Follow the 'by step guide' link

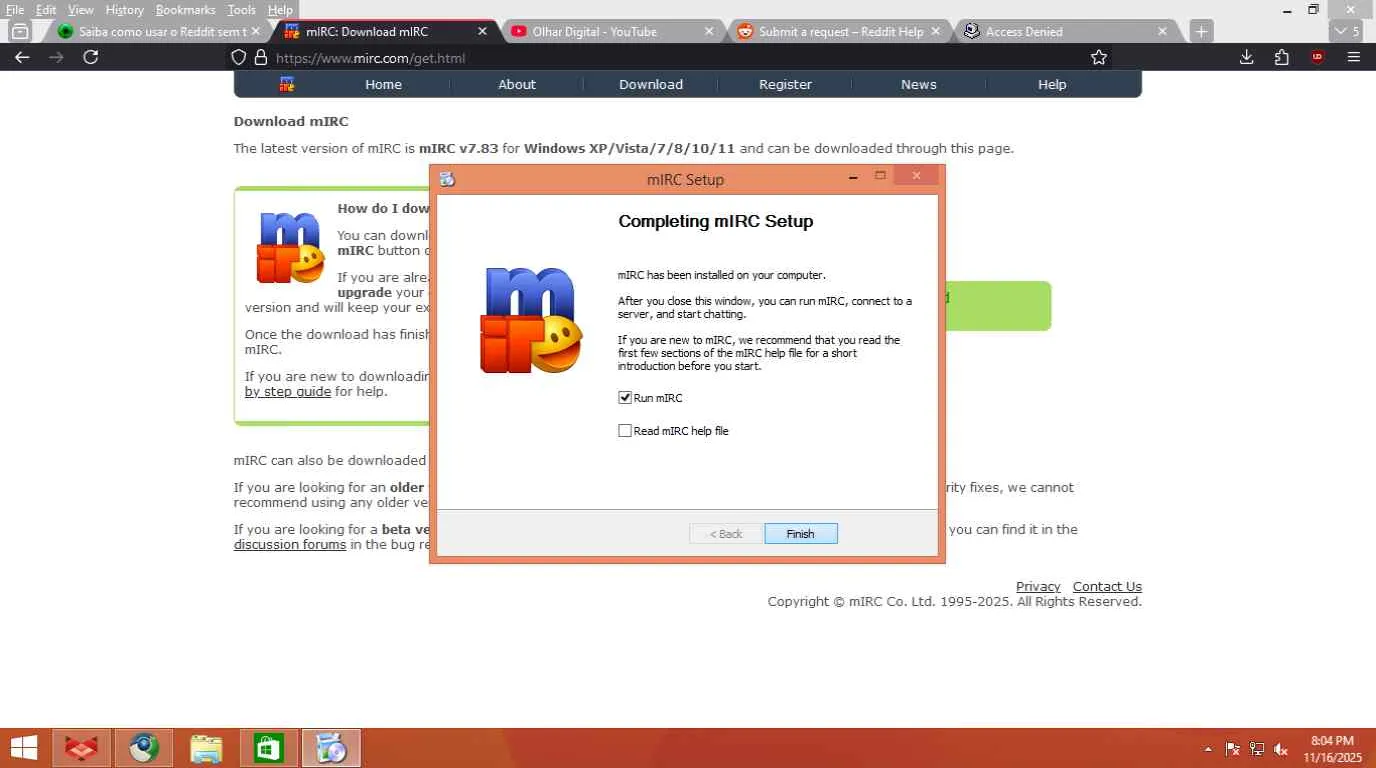288,392
